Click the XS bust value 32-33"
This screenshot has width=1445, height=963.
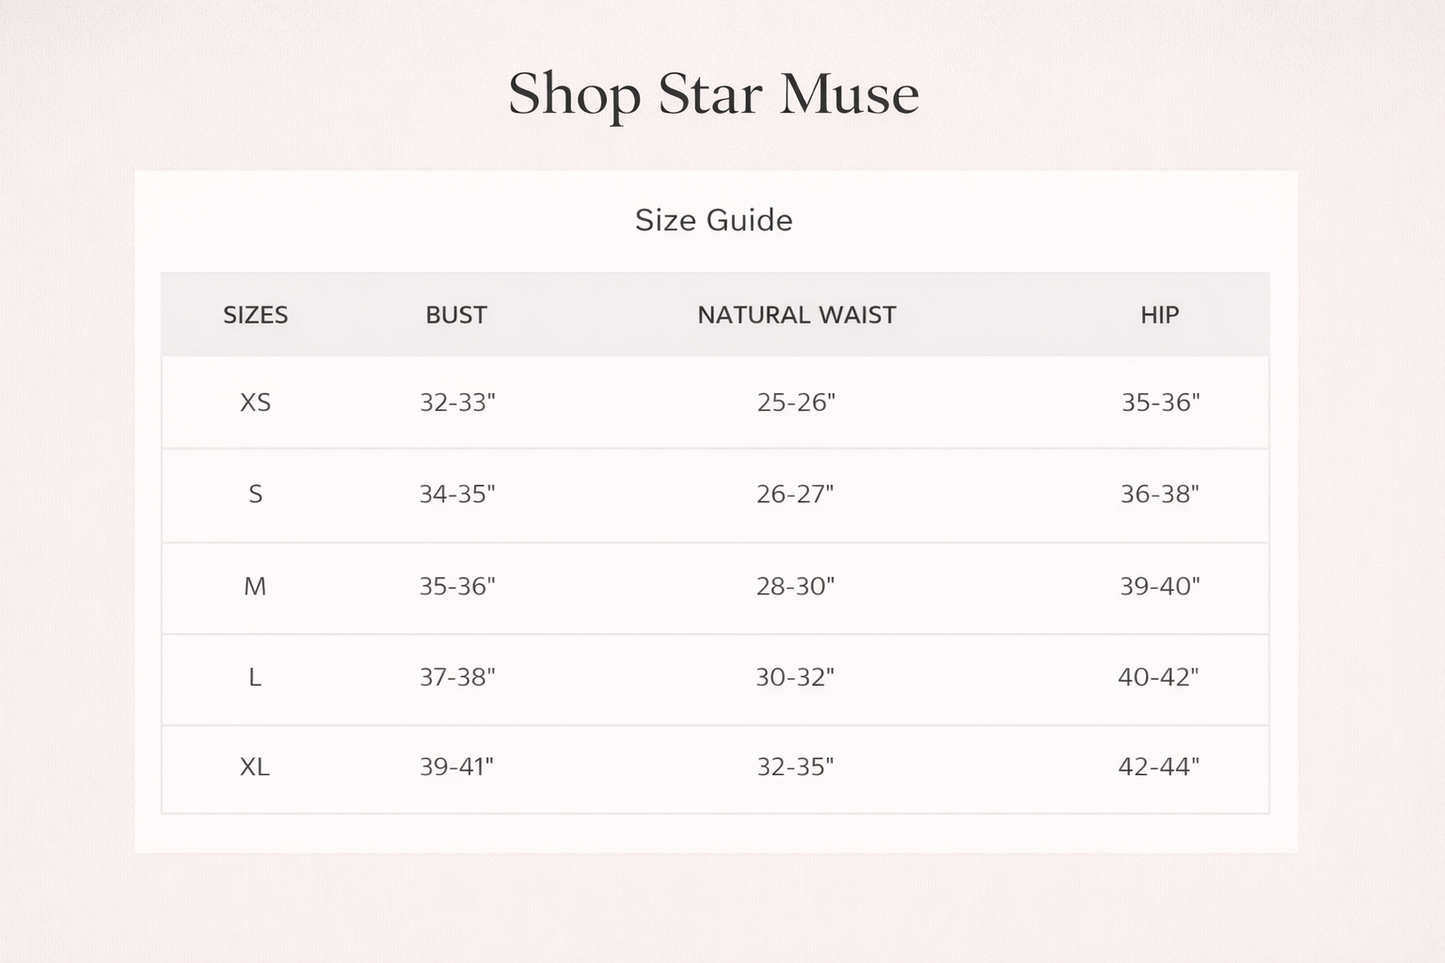(457, 402)
